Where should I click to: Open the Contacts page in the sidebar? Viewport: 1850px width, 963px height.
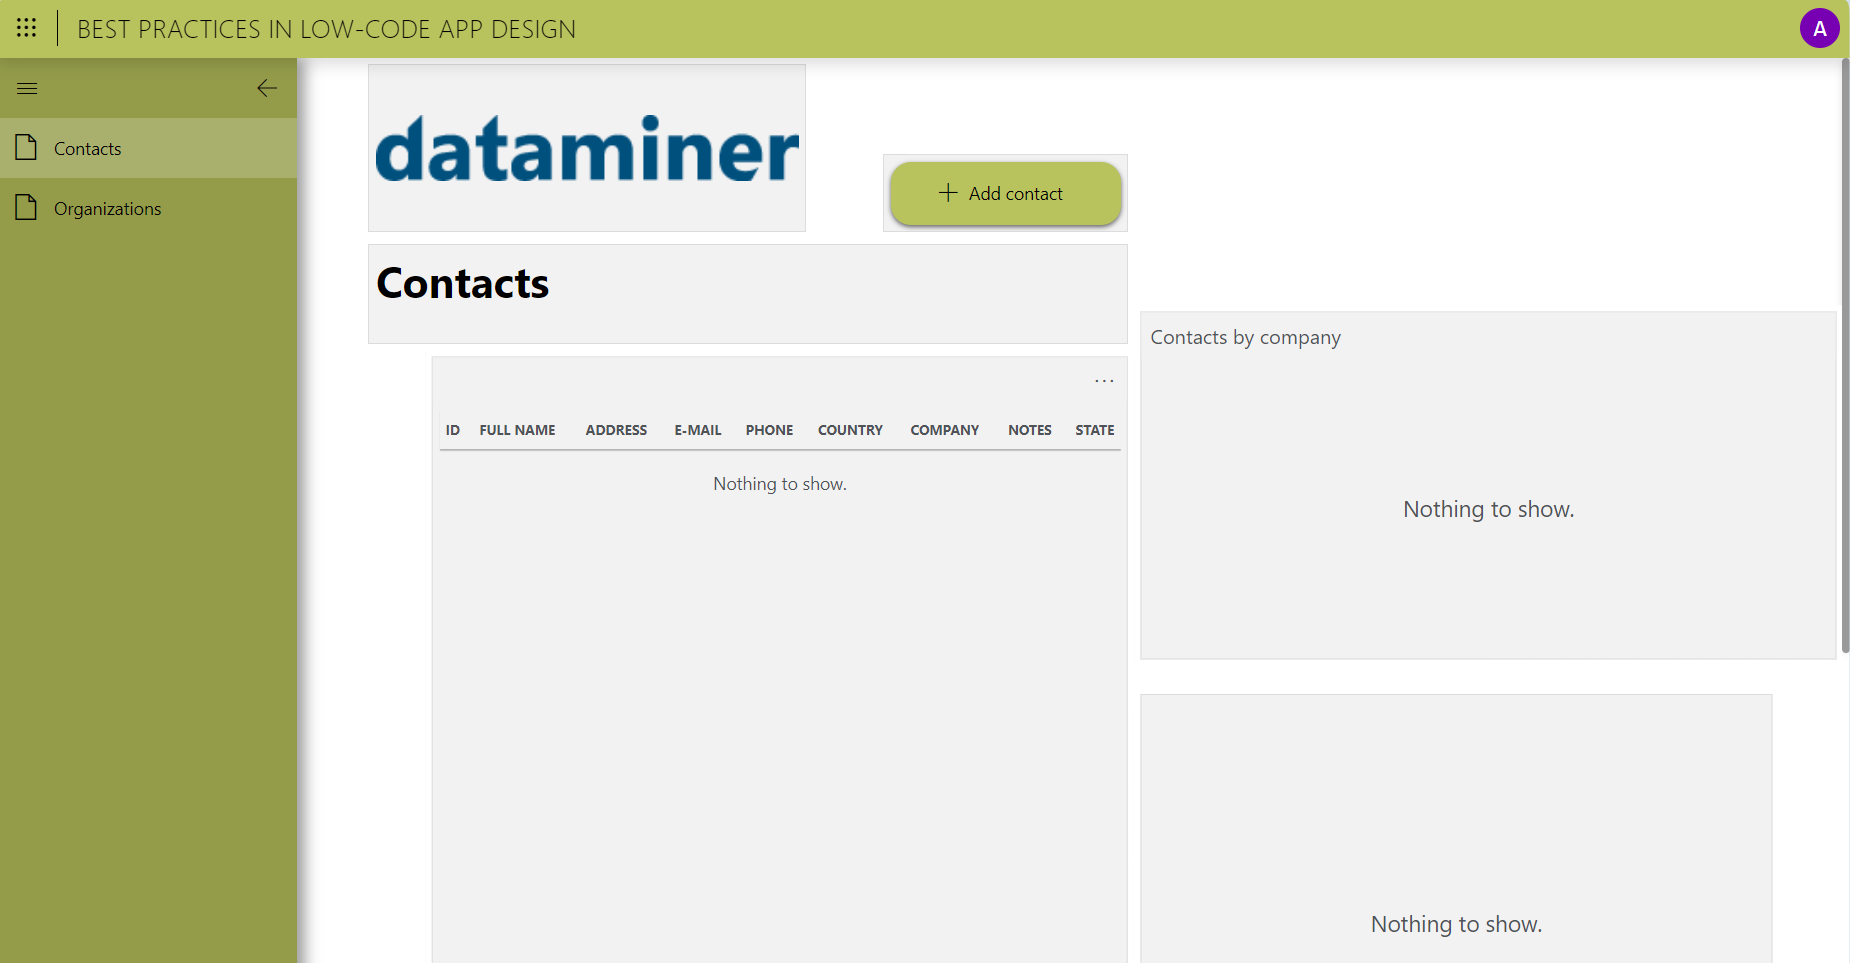(88, 149)
